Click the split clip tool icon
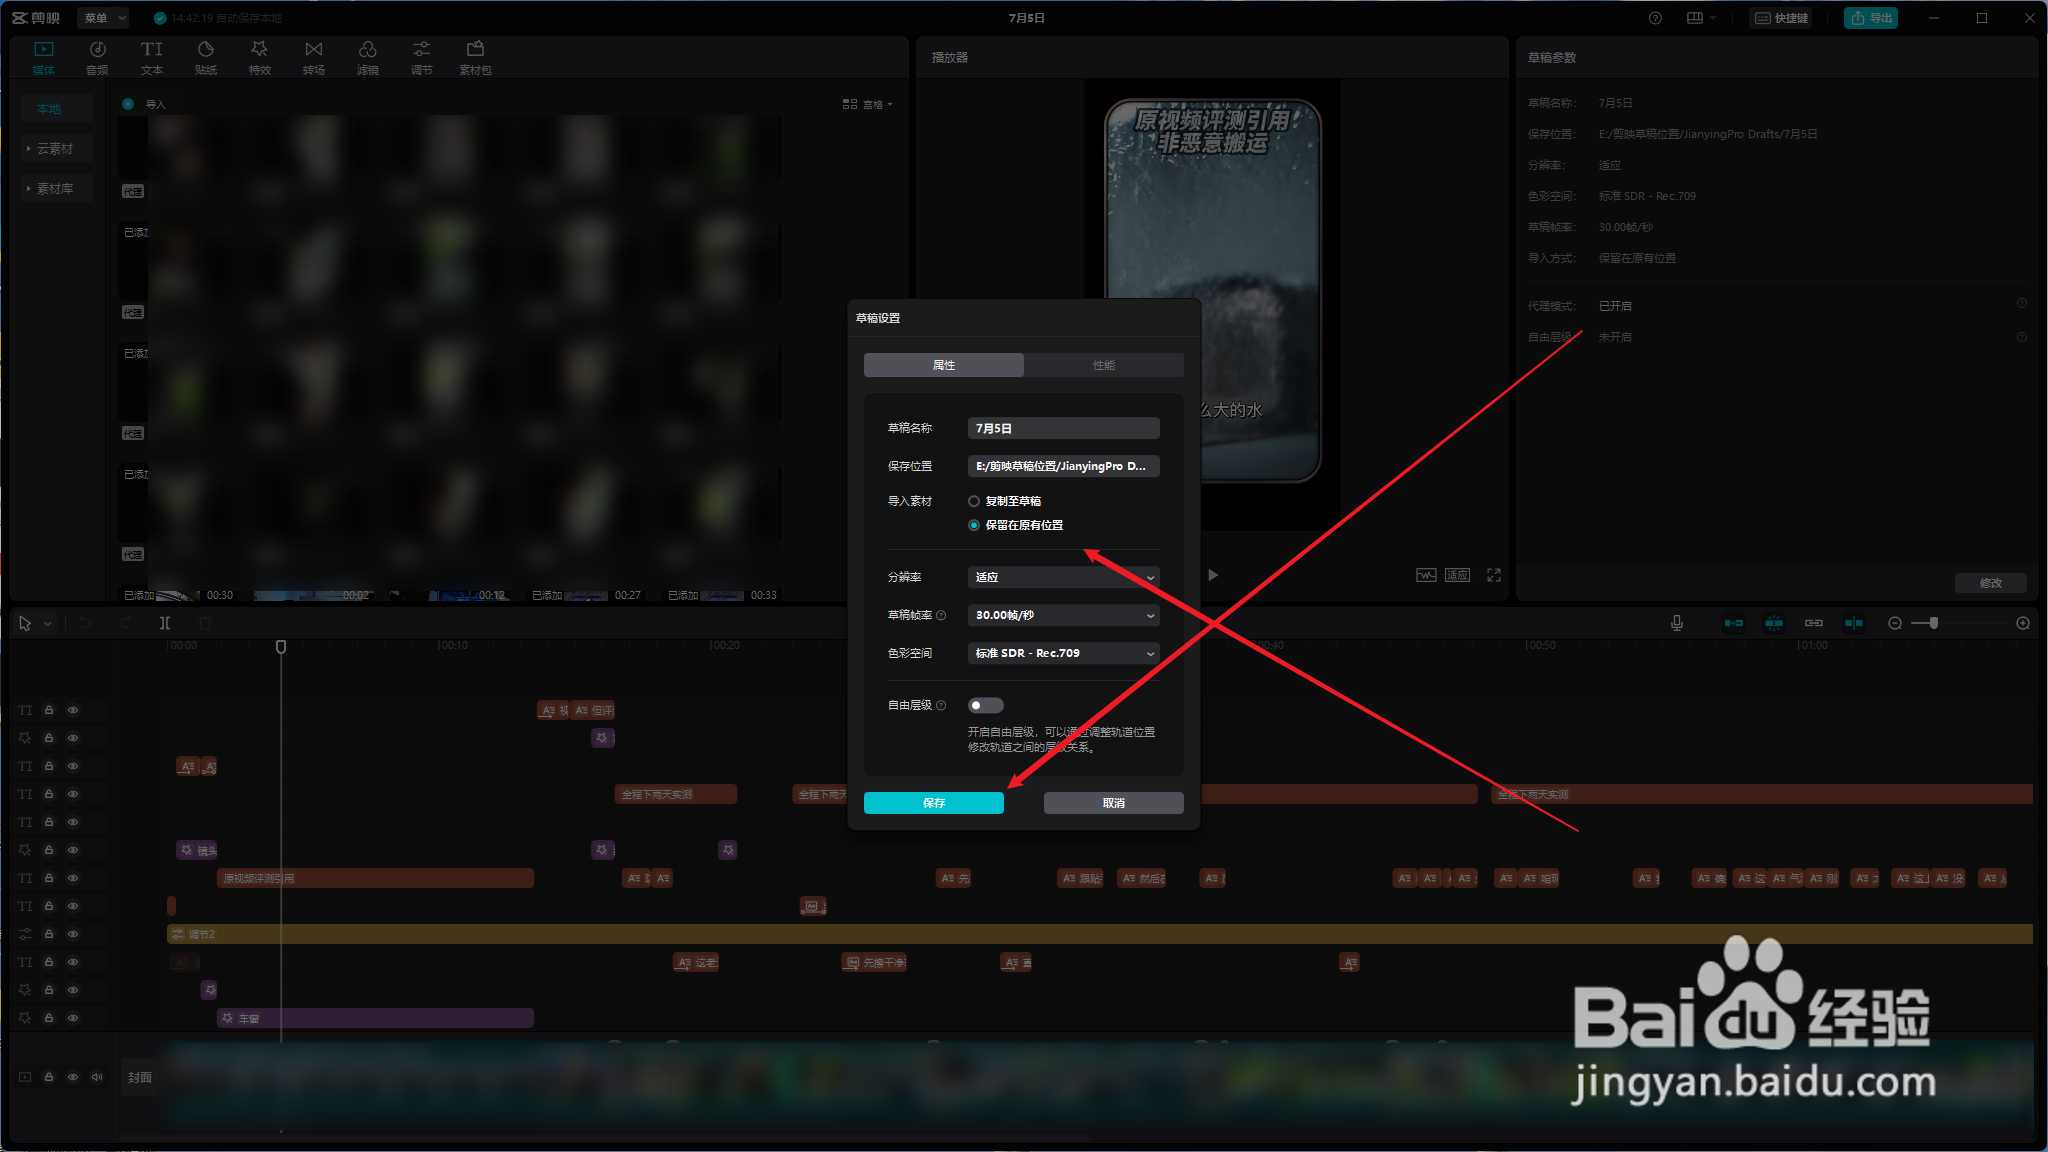The height and width of the screenshot is (1152, 2048). click(x=165, y=623)
